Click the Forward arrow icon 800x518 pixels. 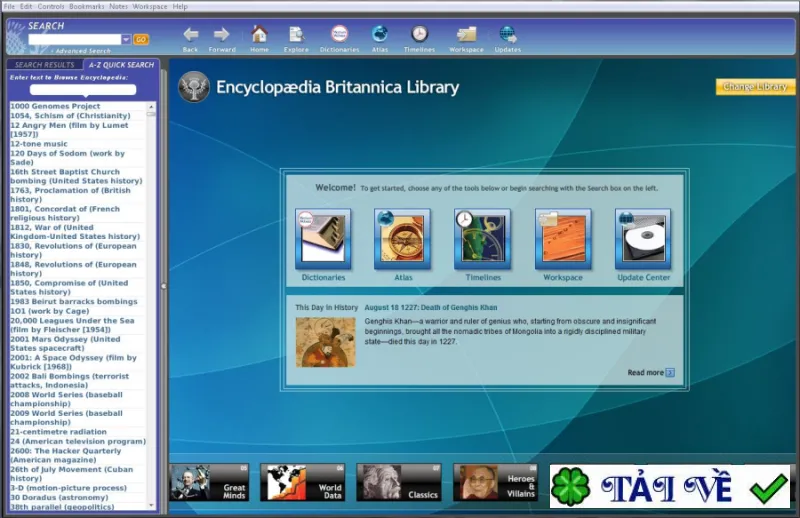tap(221, 35)
